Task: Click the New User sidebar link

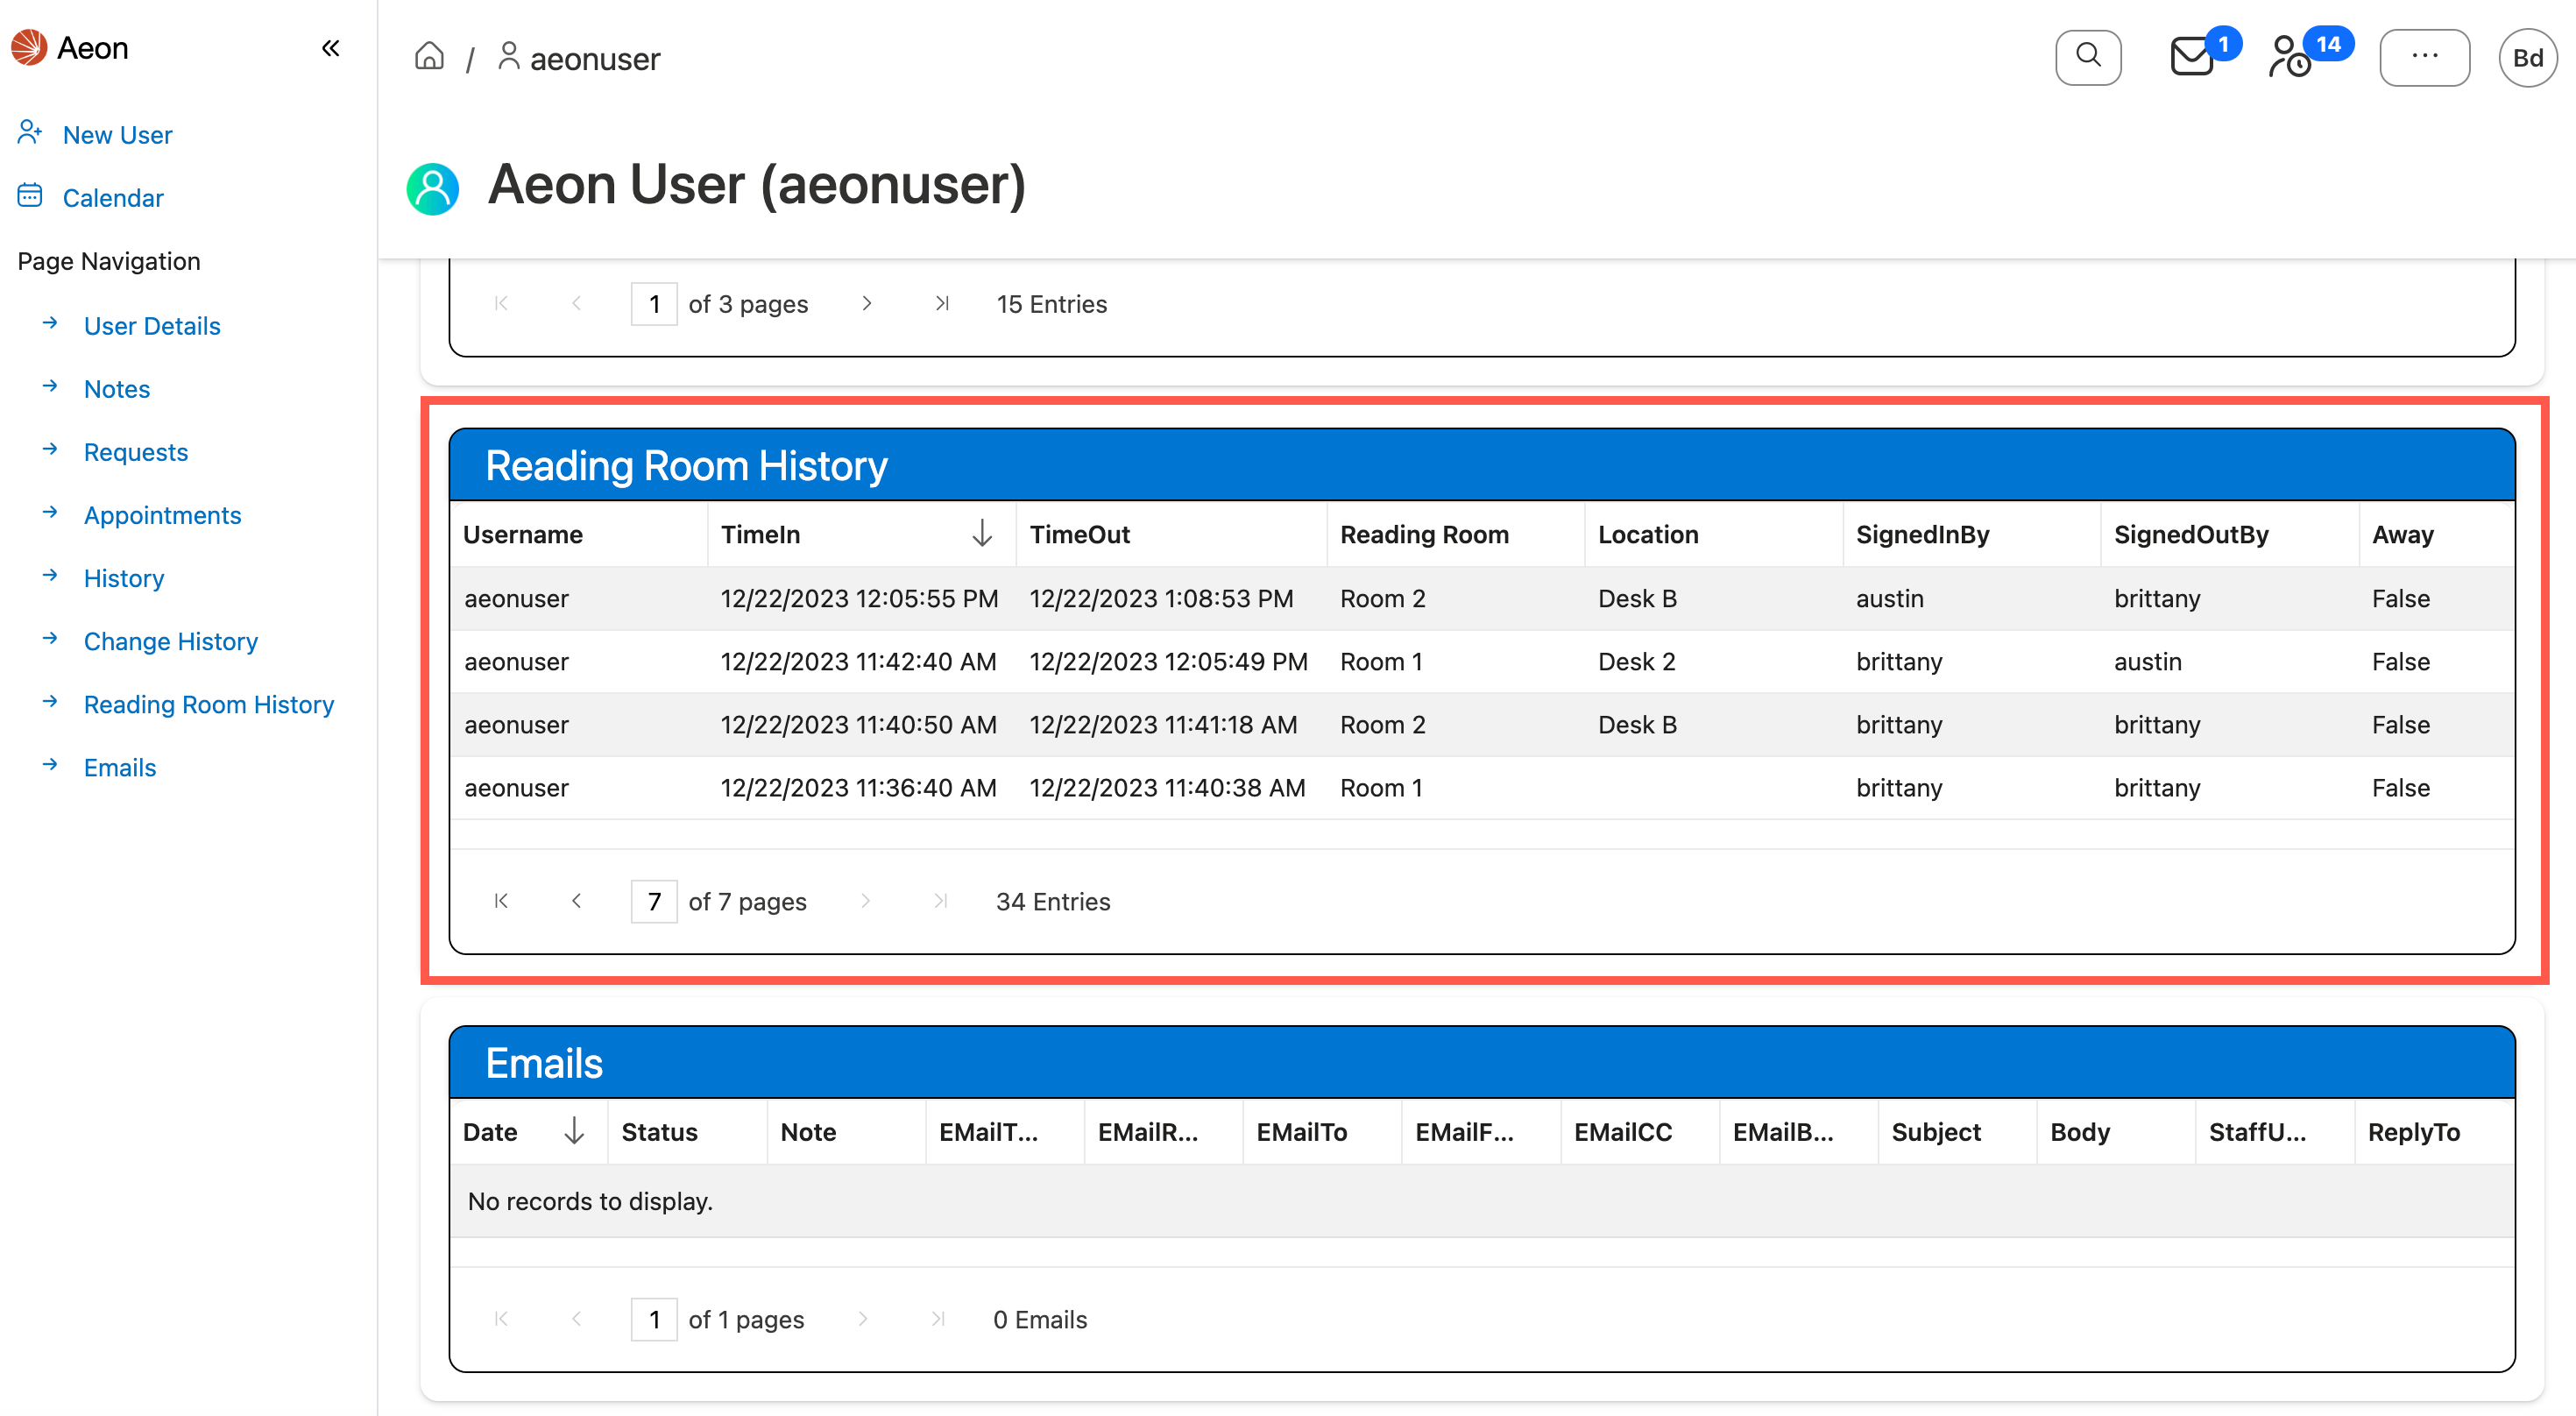Action: (x=117, y=134)
